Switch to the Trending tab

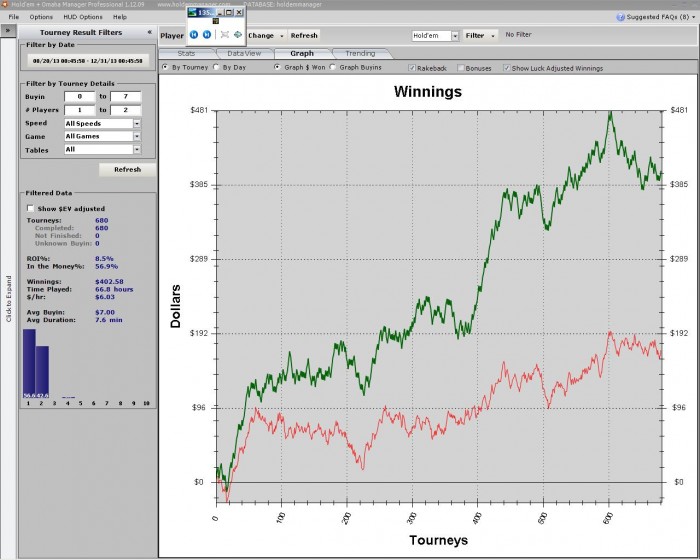[360, 54]
